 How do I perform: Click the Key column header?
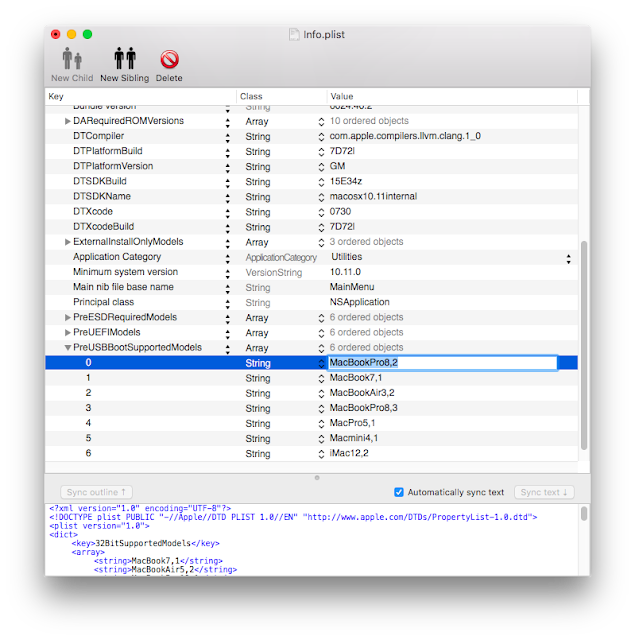(141, 97)
